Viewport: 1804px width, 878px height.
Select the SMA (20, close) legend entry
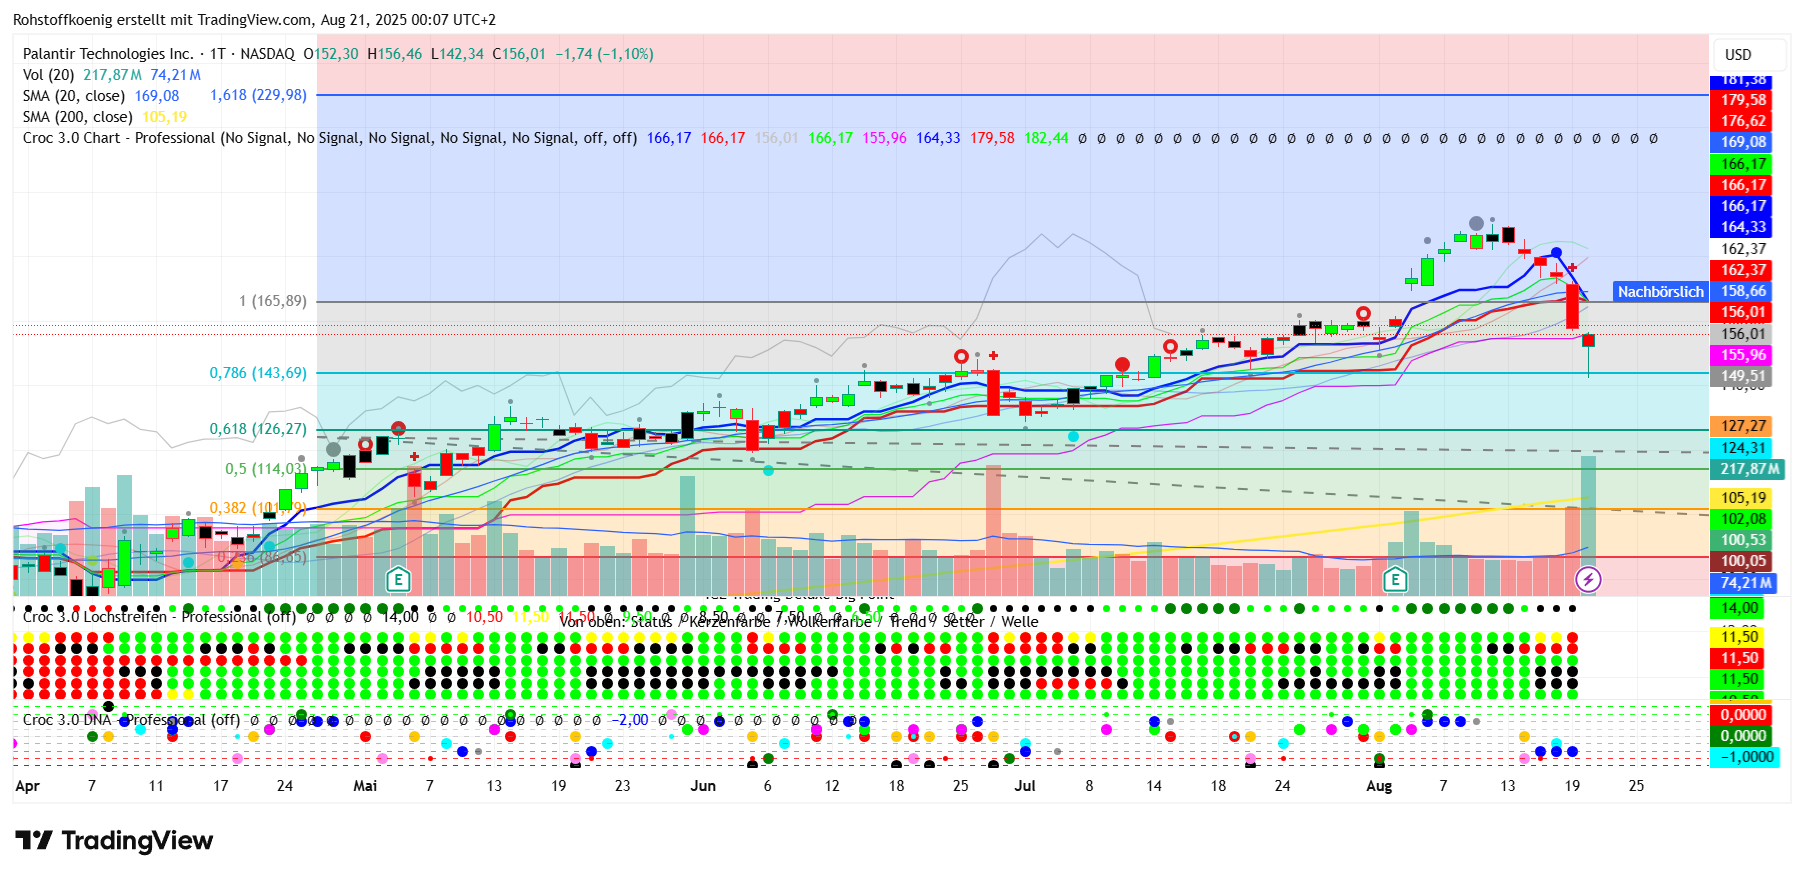tap(74, 96)
